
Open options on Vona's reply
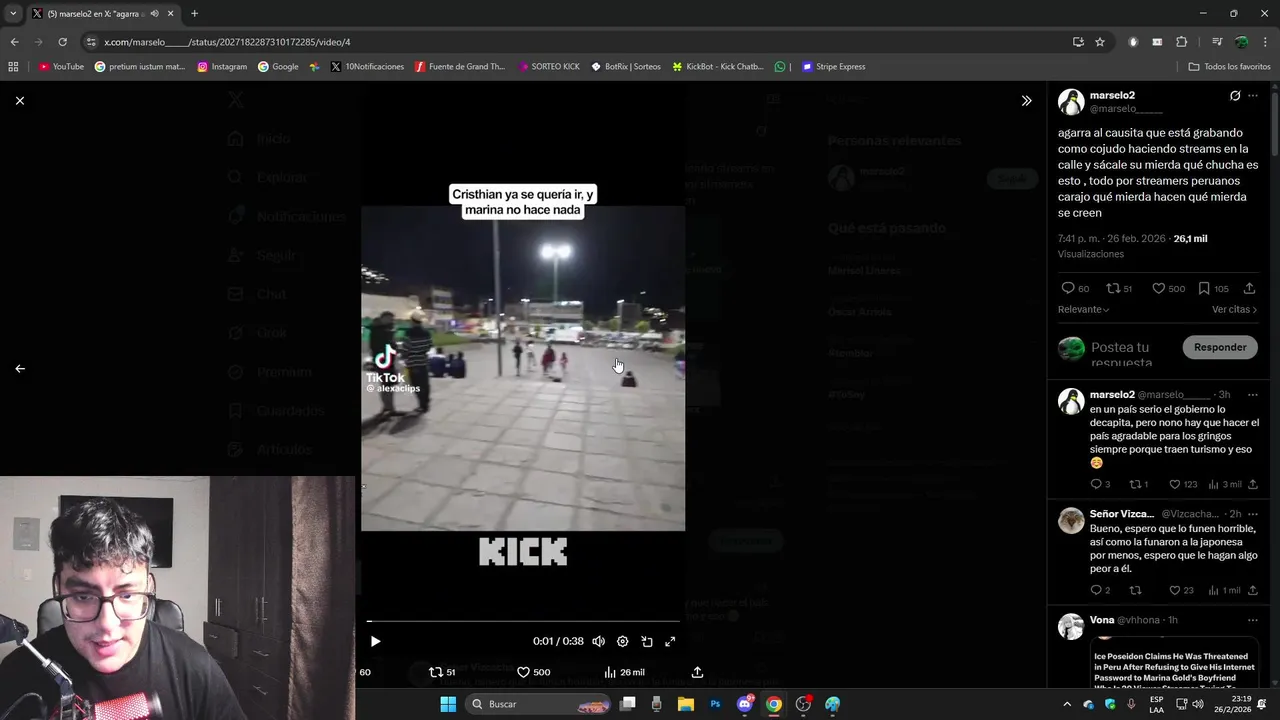tap(1253, 620)
